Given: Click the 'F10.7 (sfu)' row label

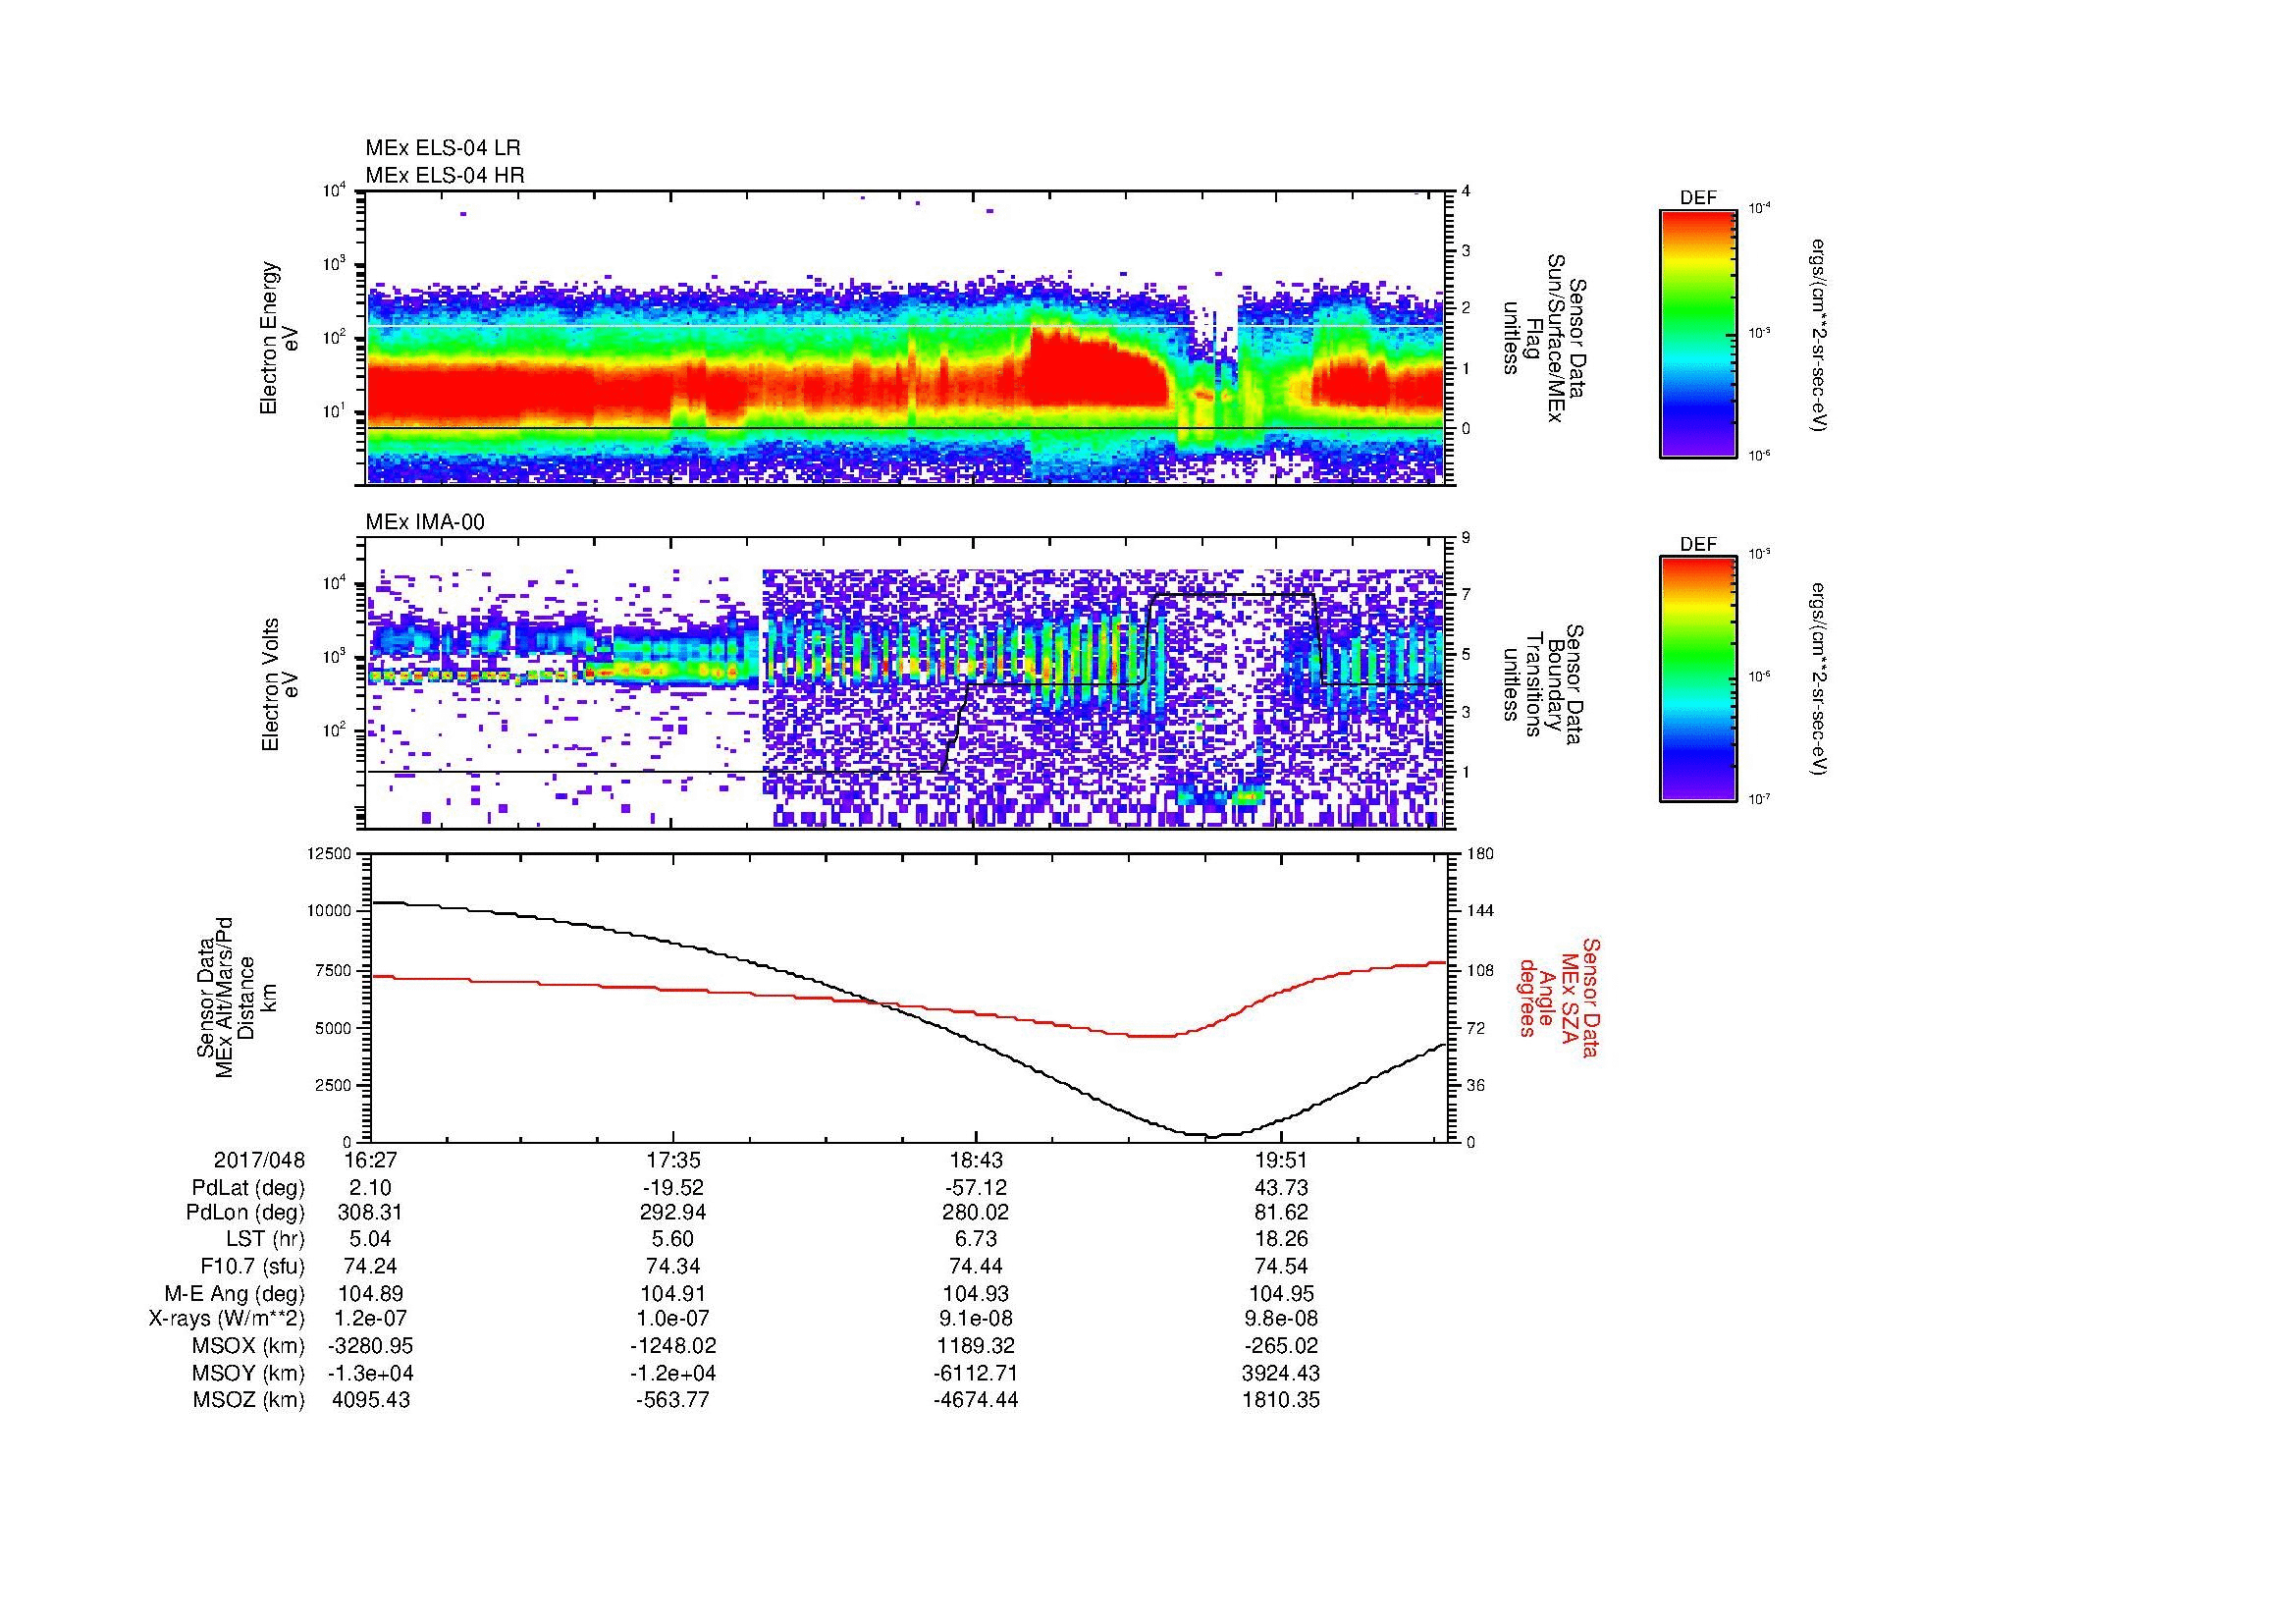Looking at the screenshot, I should 252,1266.
